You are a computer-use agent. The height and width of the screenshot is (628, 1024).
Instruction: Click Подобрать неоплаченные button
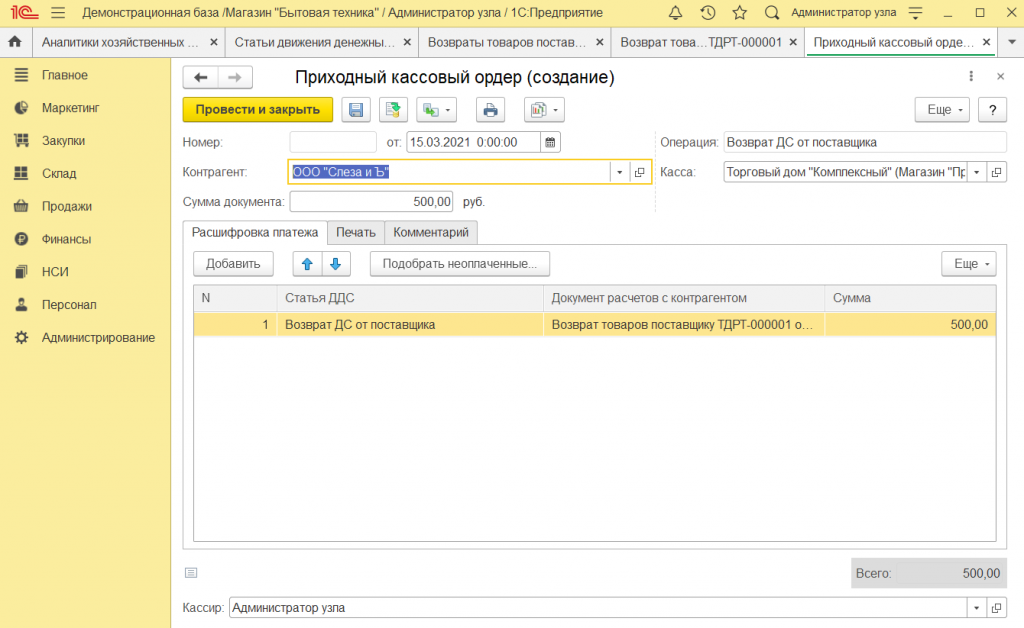coord(459,264)
